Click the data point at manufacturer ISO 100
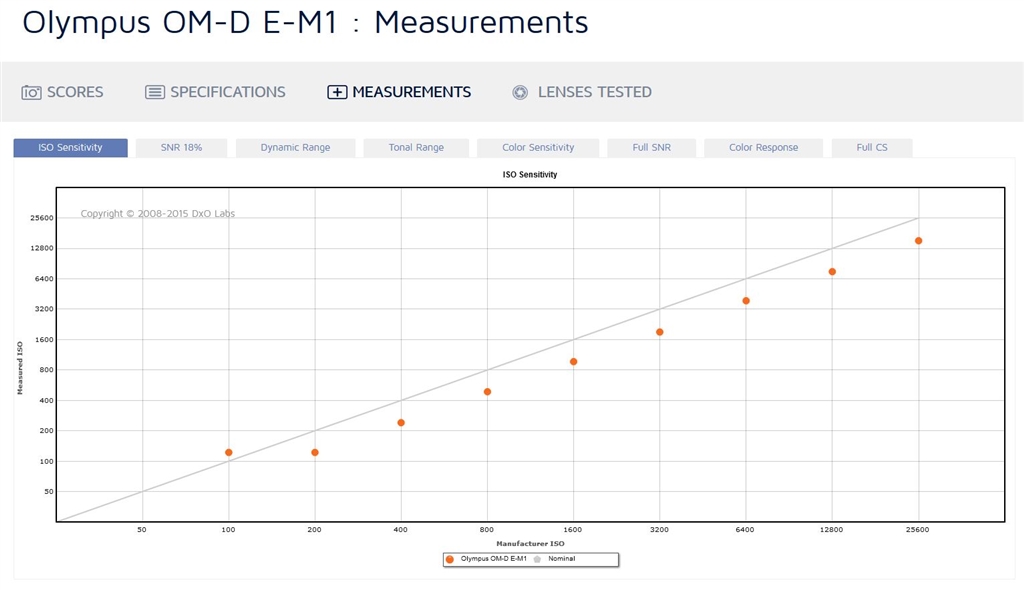Image resolution: width=1024 pixels, height=590 pixels. [229, 453]
